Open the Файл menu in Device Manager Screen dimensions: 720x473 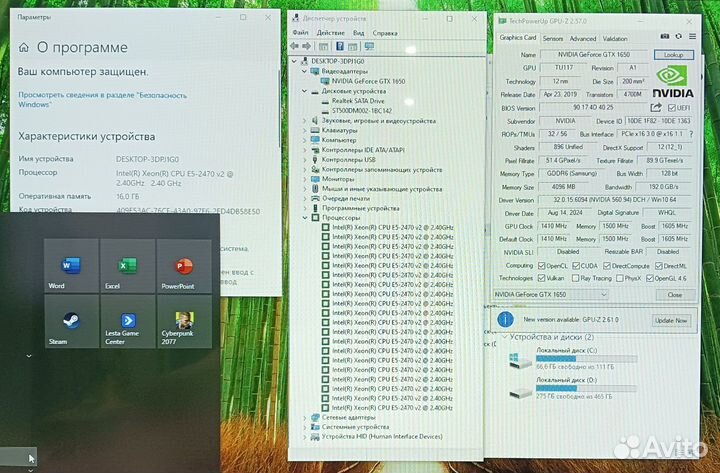[x=300, y=33]
